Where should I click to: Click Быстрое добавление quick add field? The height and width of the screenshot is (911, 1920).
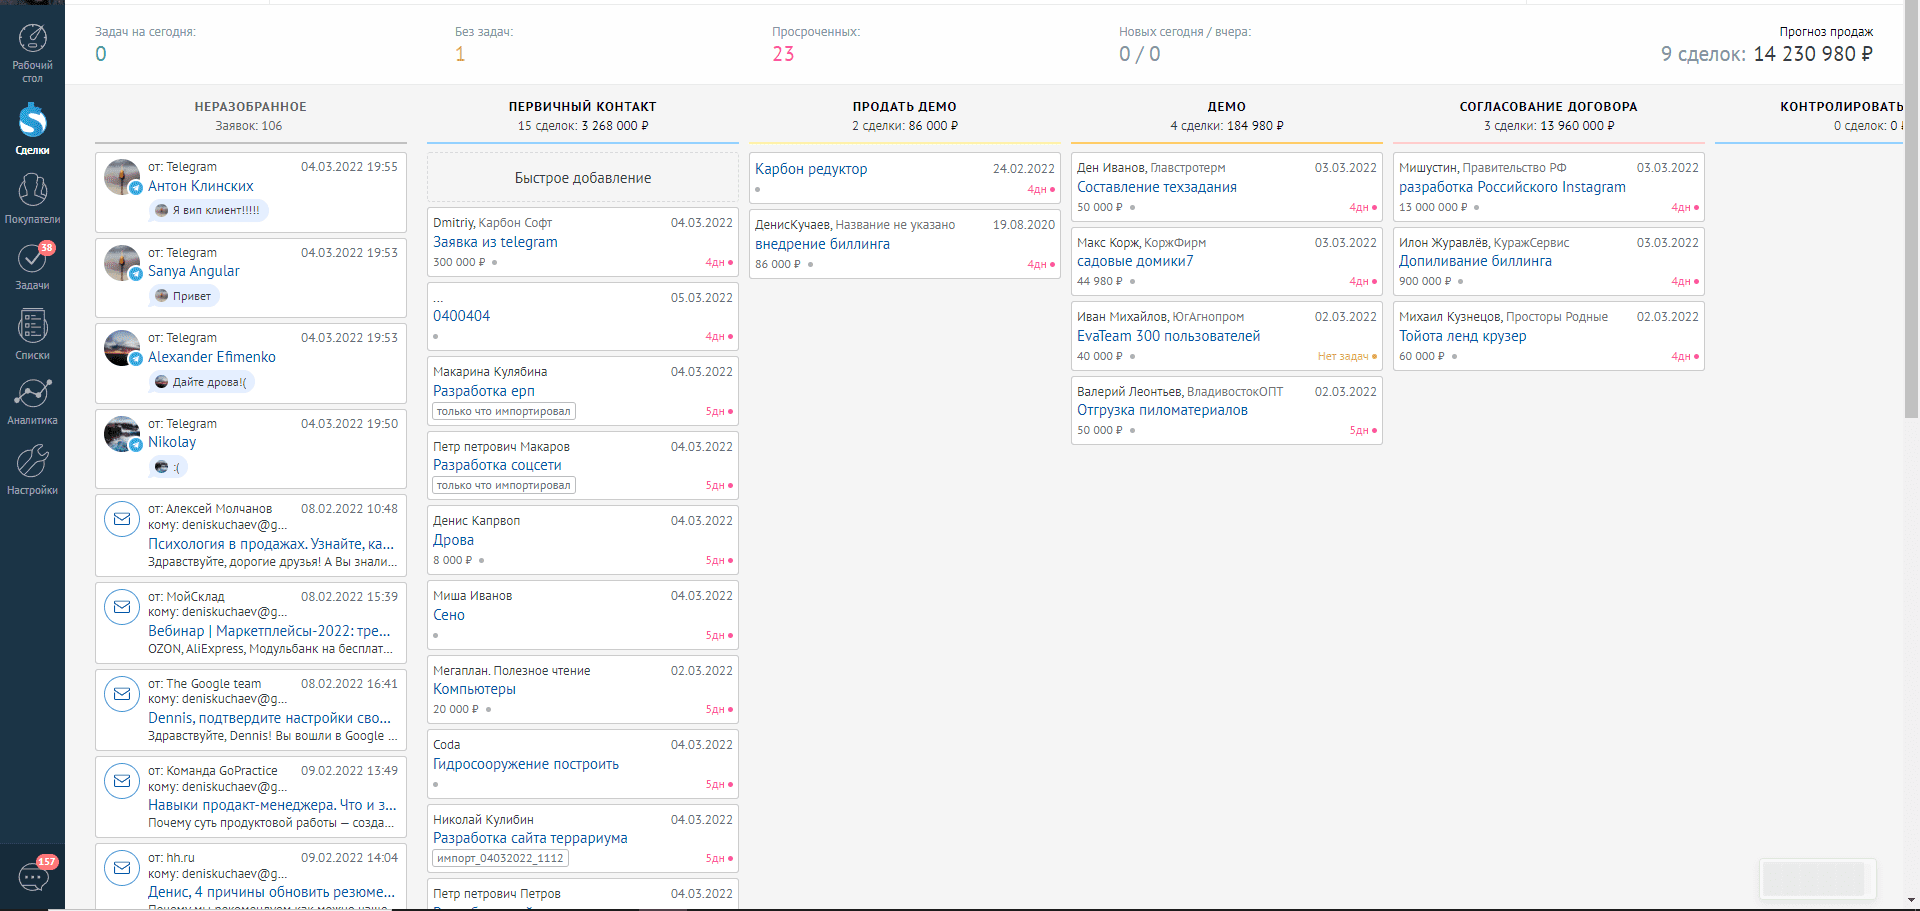pos(583,177)
